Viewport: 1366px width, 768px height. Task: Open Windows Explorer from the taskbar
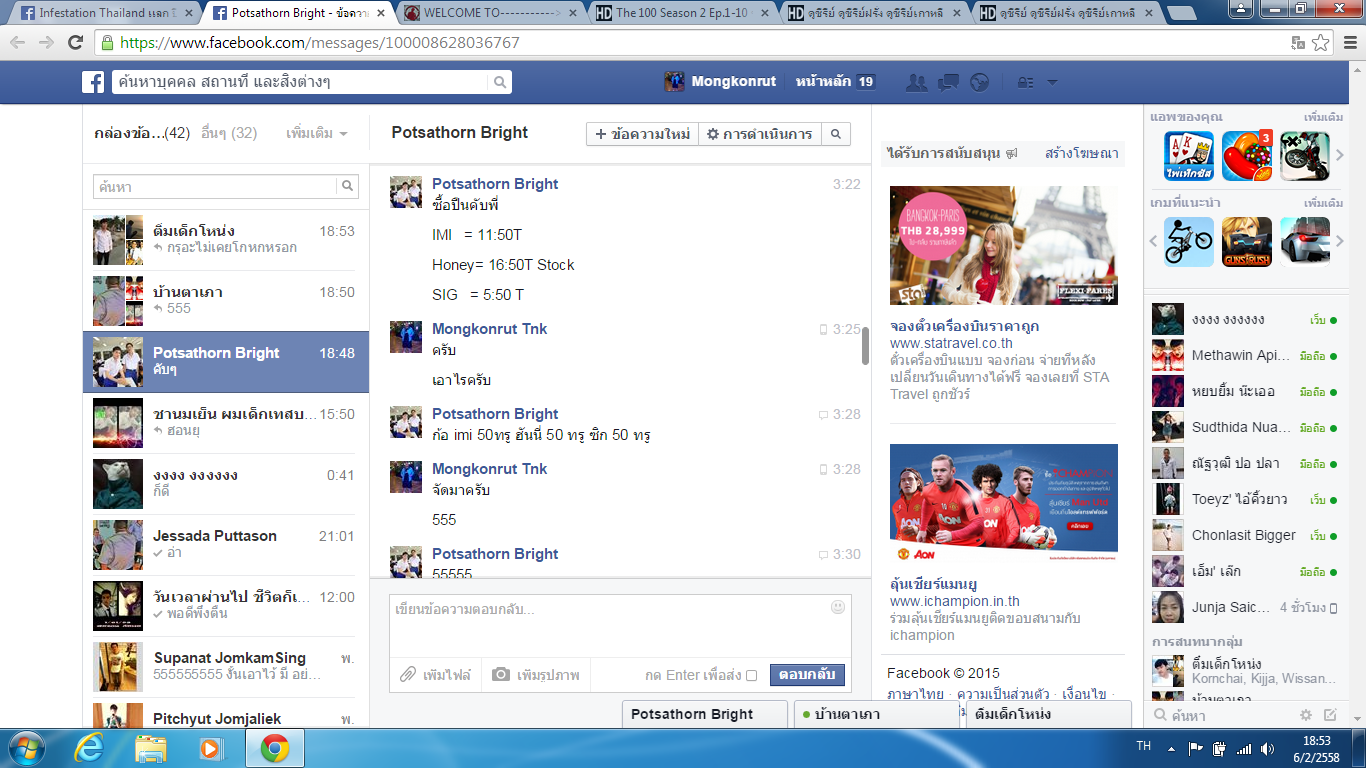tap(151, 747)
